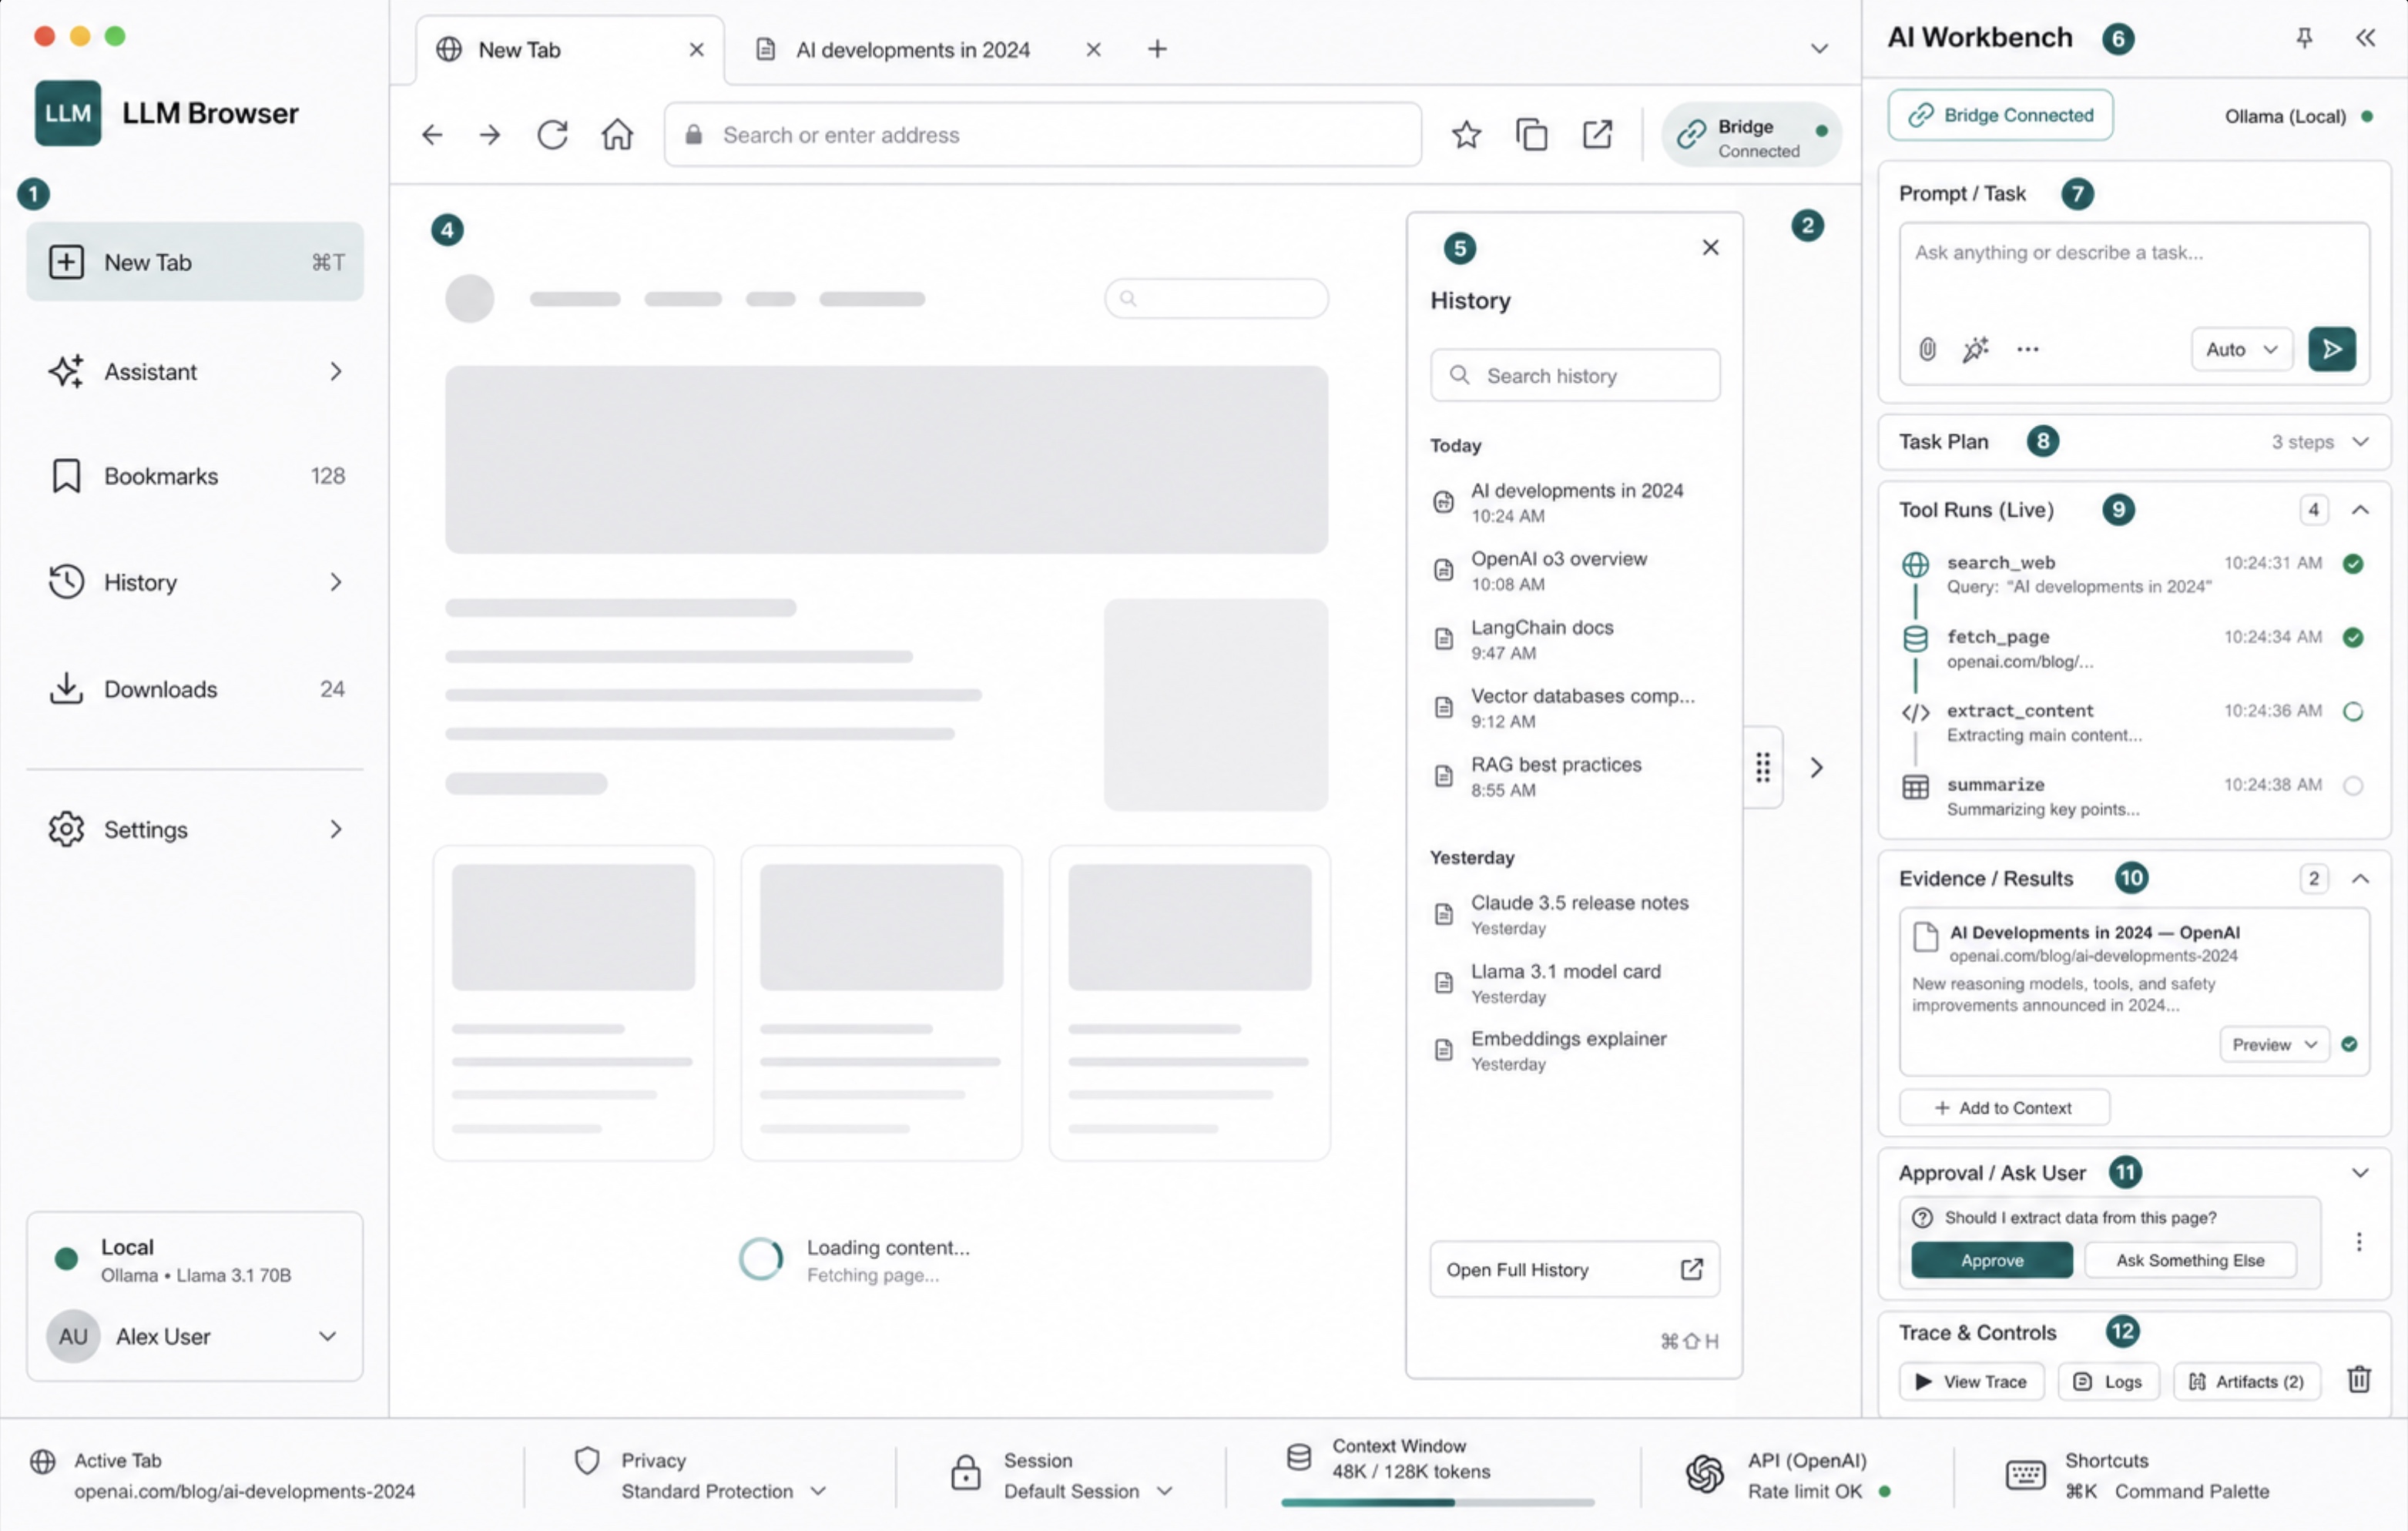Image resolution: width=2408 pixels, height=1531 pixels.
Task: Click the magic wand prompt enhancer
Action: [x=1975, y=349]
